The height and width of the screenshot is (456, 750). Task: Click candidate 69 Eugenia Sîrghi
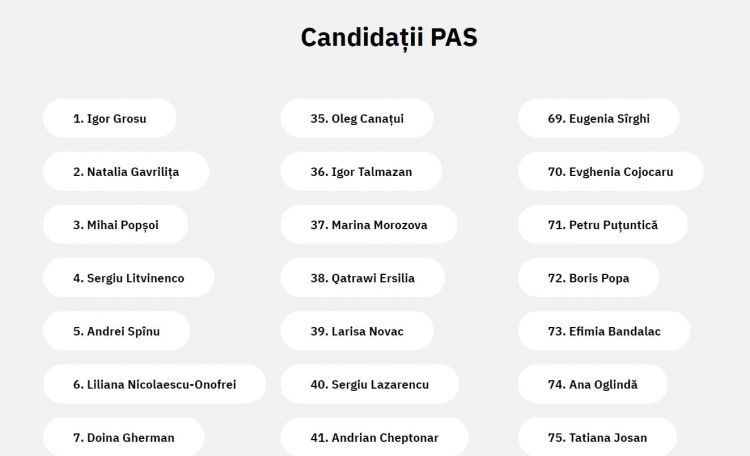coord(598,118)
